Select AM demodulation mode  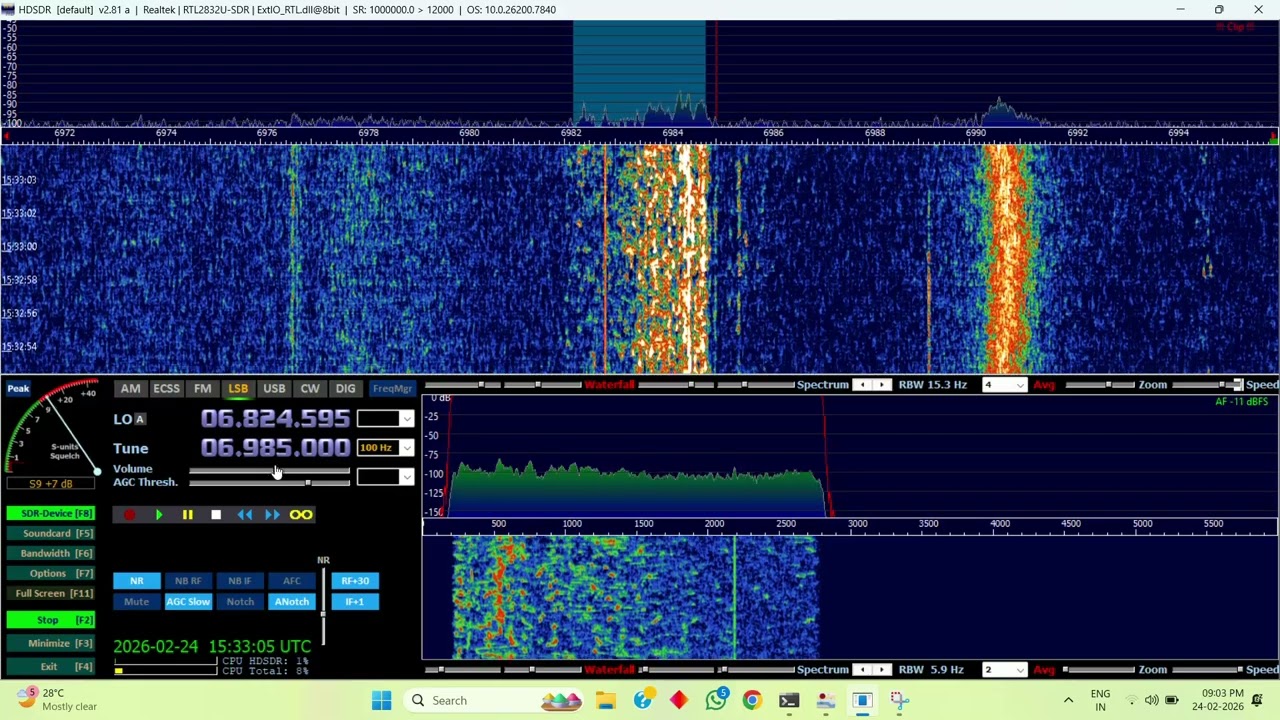tap(130, 389)
